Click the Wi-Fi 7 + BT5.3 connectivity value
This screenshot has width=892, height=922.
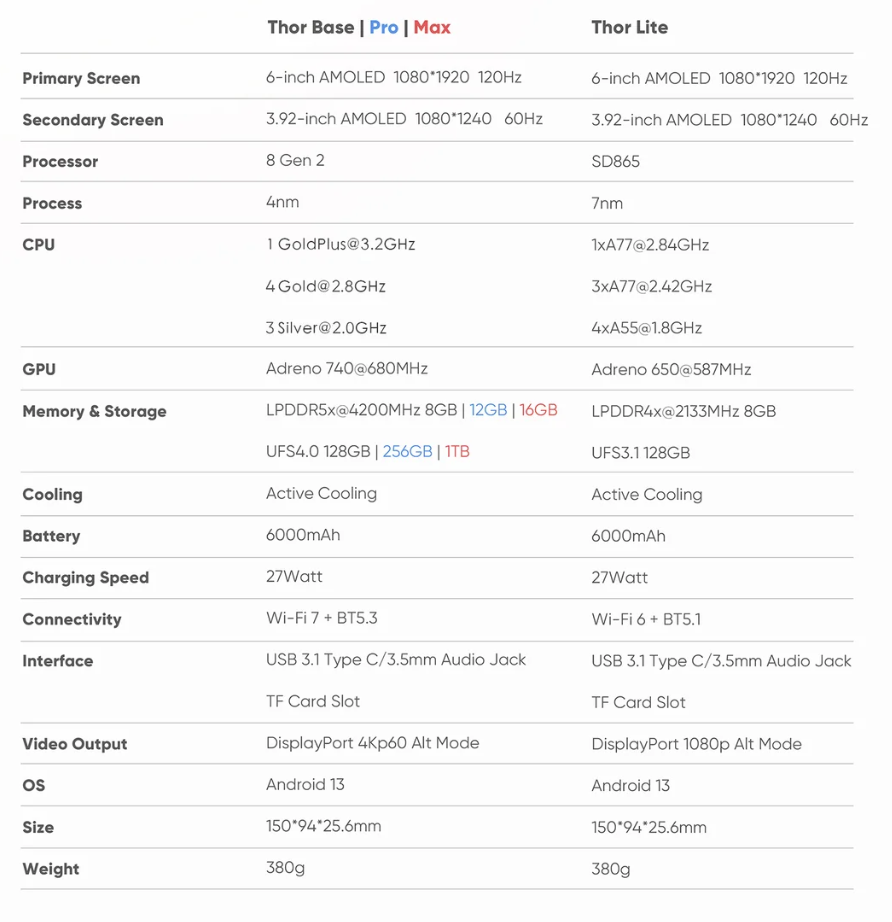322,618
